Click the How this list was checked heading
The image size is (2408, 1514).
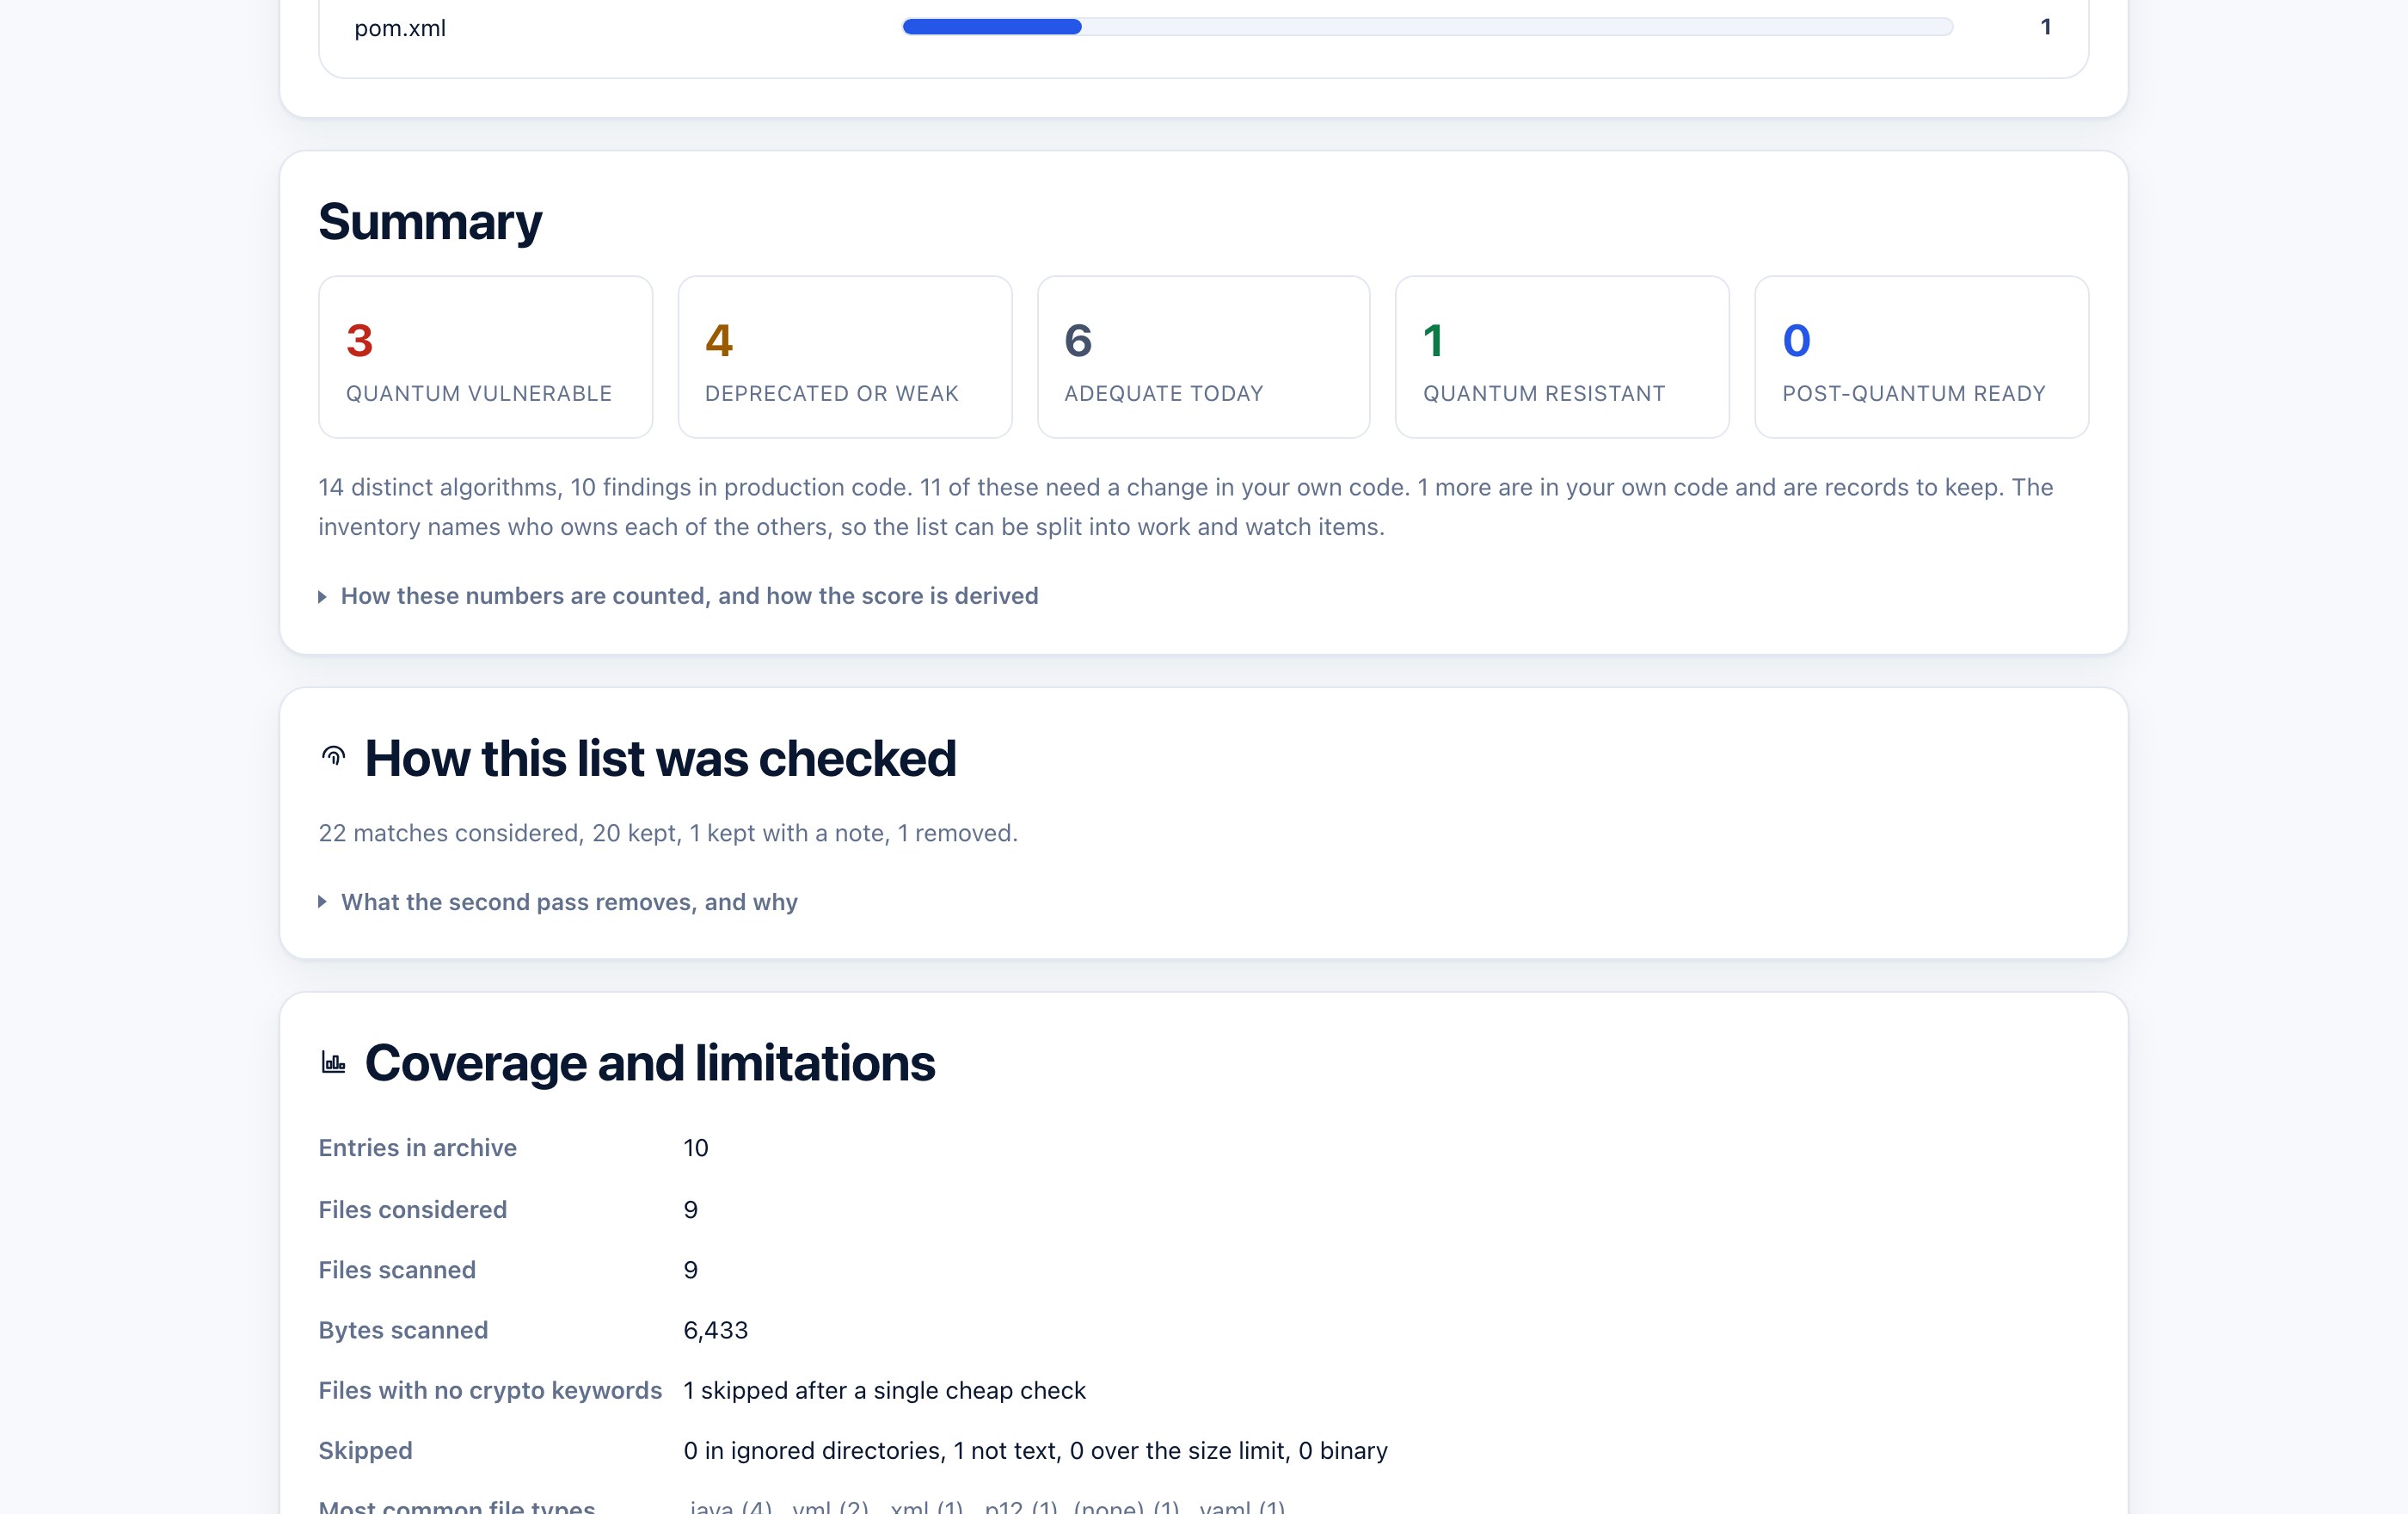click(x=660, y=758)
